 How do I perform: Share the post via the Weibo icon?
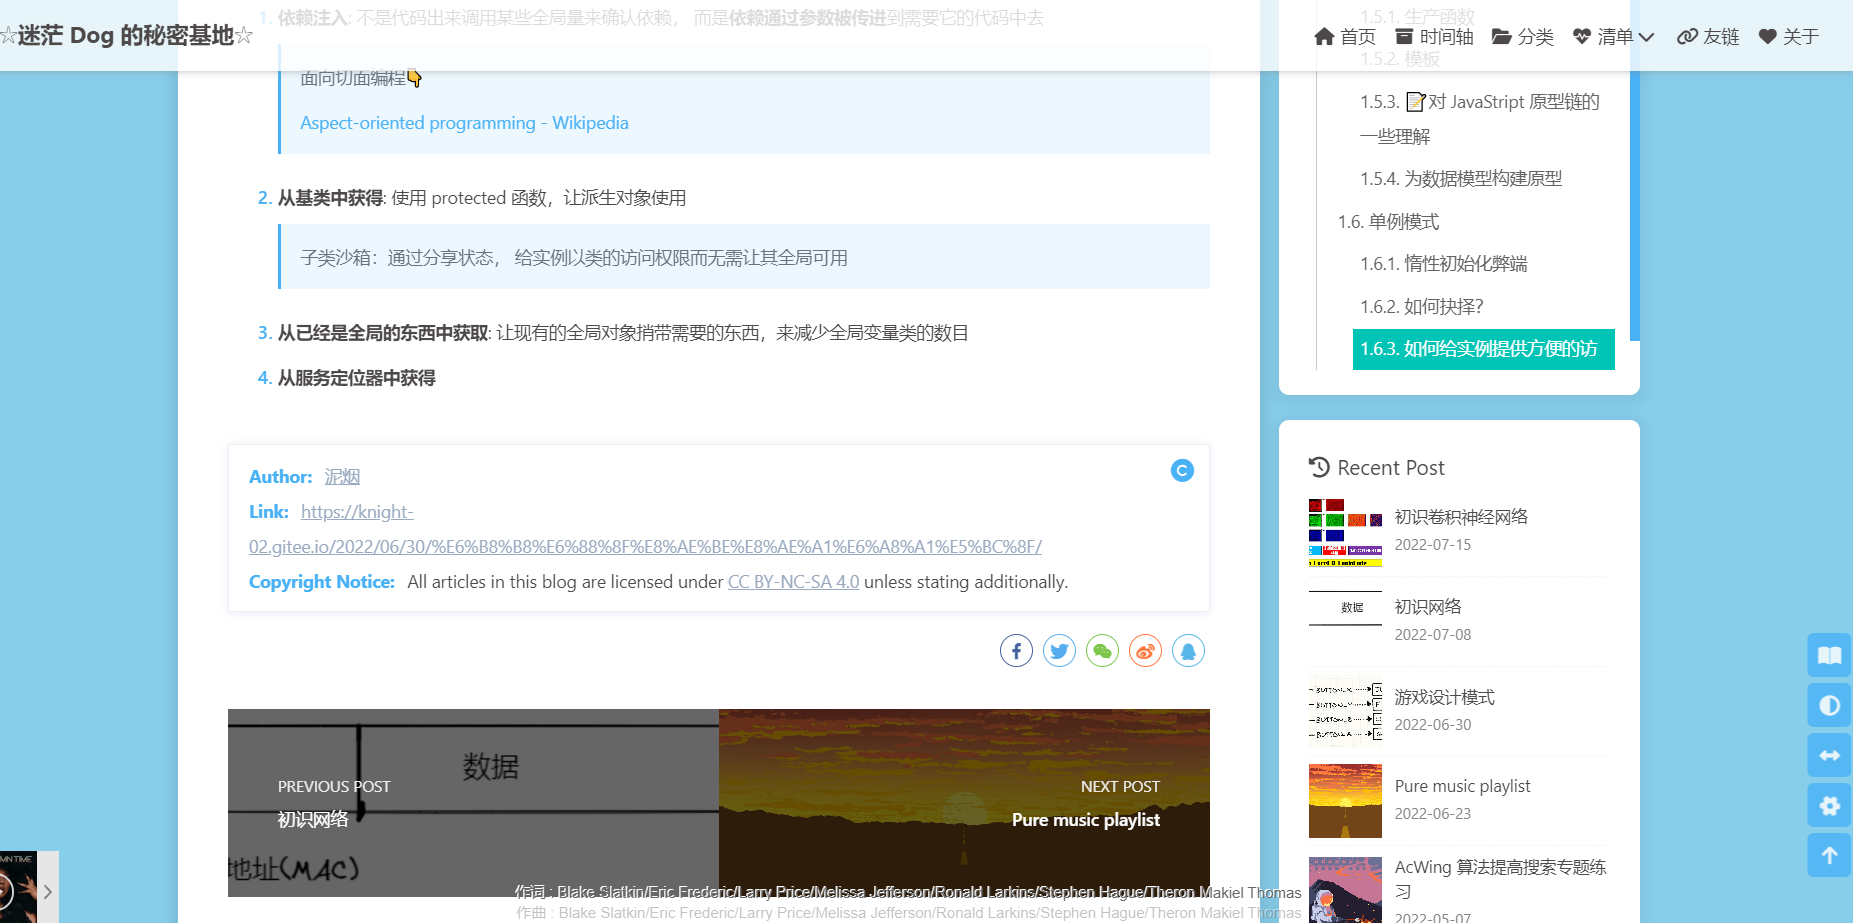click(1145, 650)
